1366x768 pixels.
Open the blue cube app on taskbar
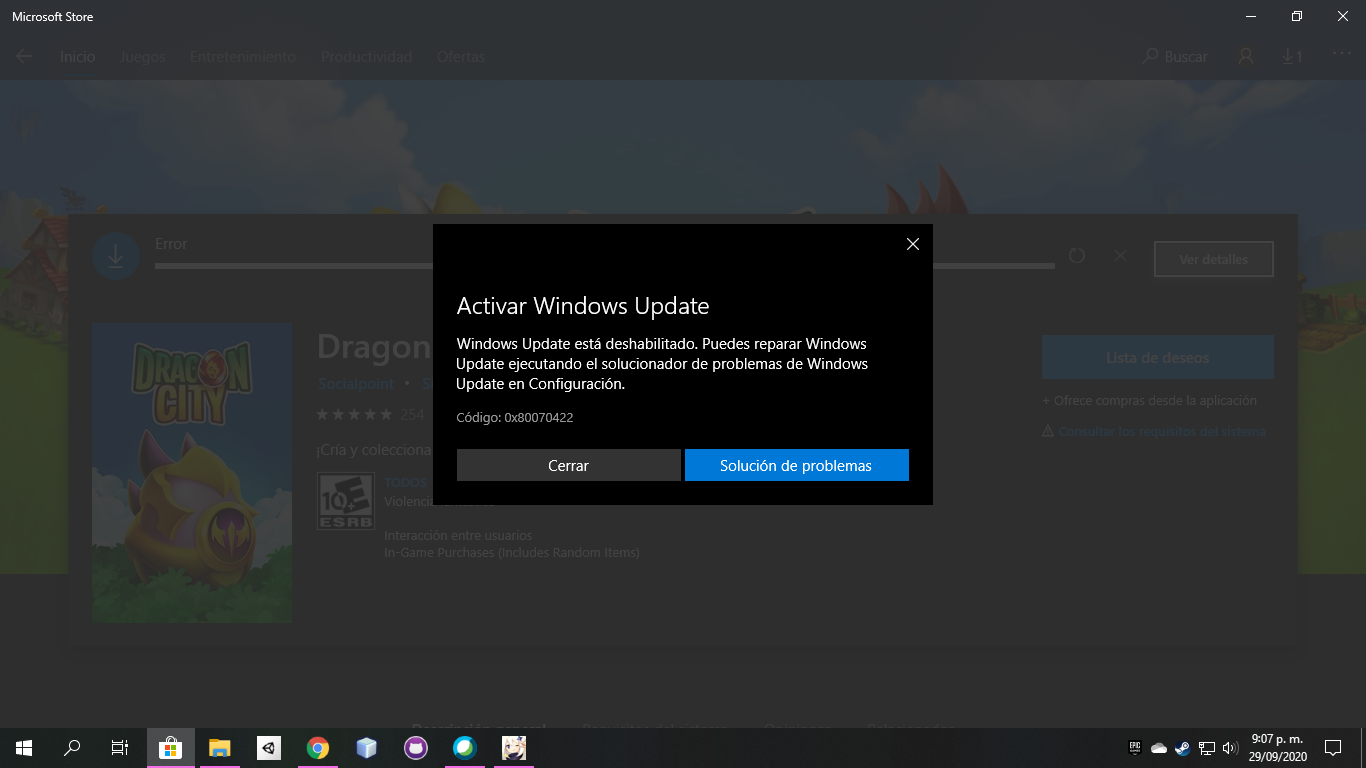(366, 747)
